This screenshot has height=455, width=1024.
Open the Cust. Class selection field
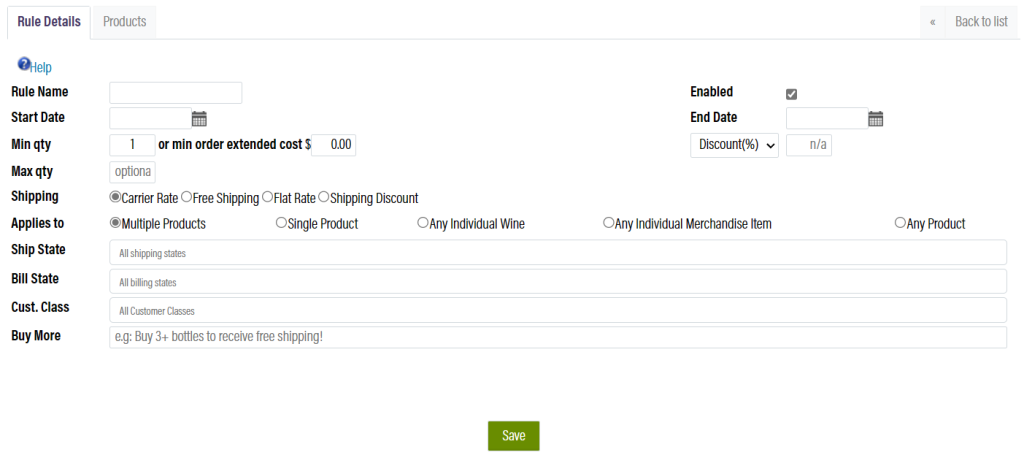point(557,310)
